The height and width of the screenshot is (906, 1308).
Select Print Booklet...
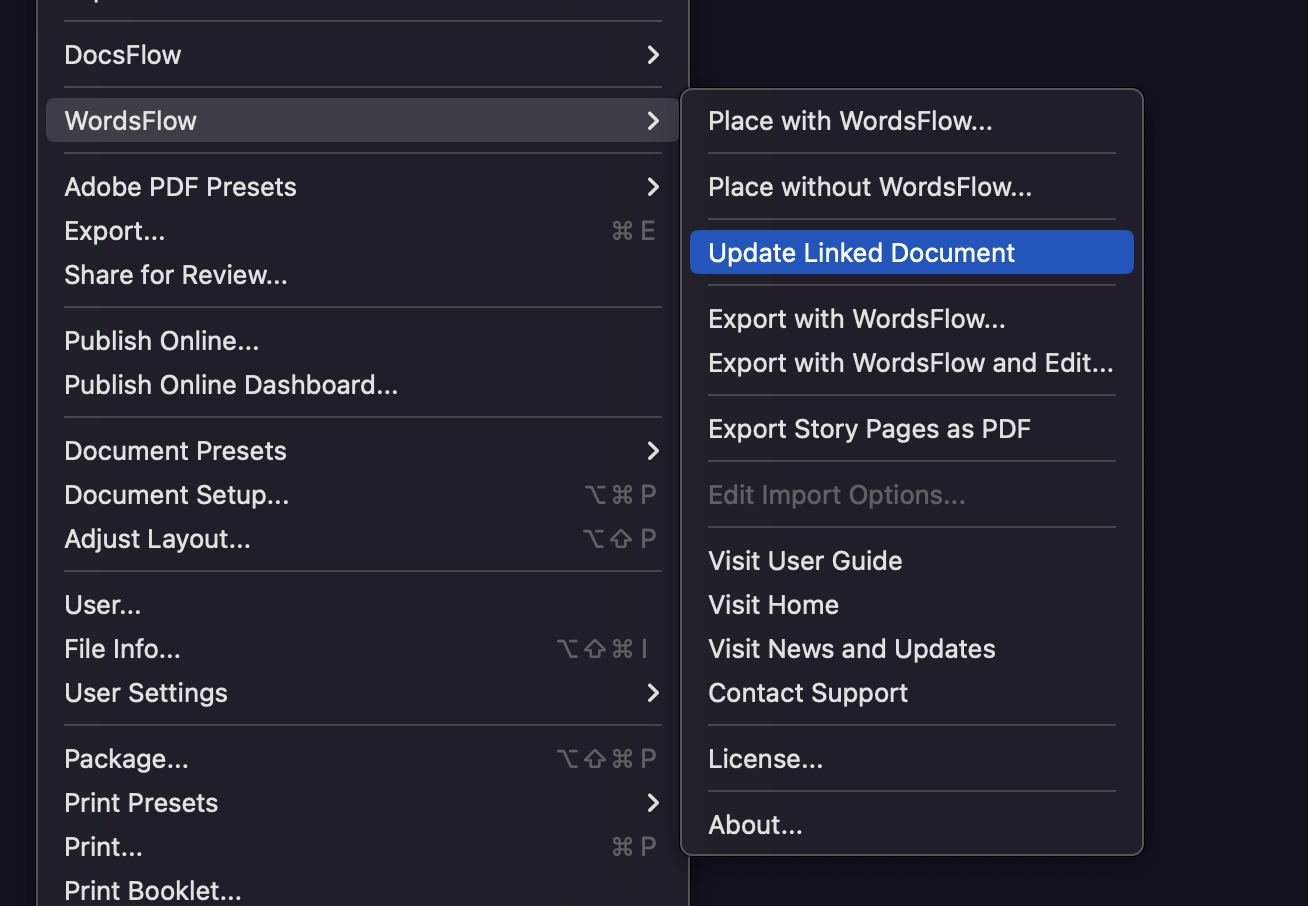(362, 889)
